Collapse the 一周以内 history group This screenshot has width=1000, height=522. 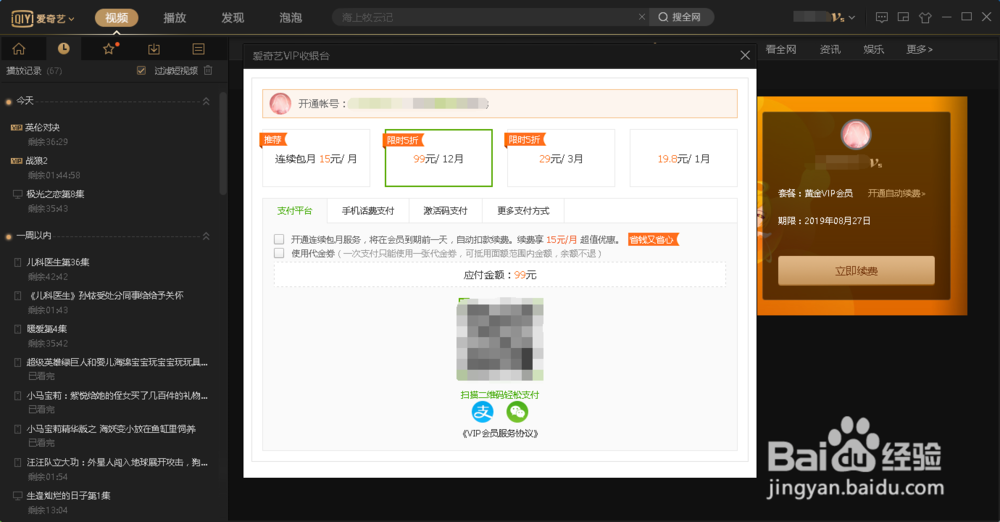point(206,236)
